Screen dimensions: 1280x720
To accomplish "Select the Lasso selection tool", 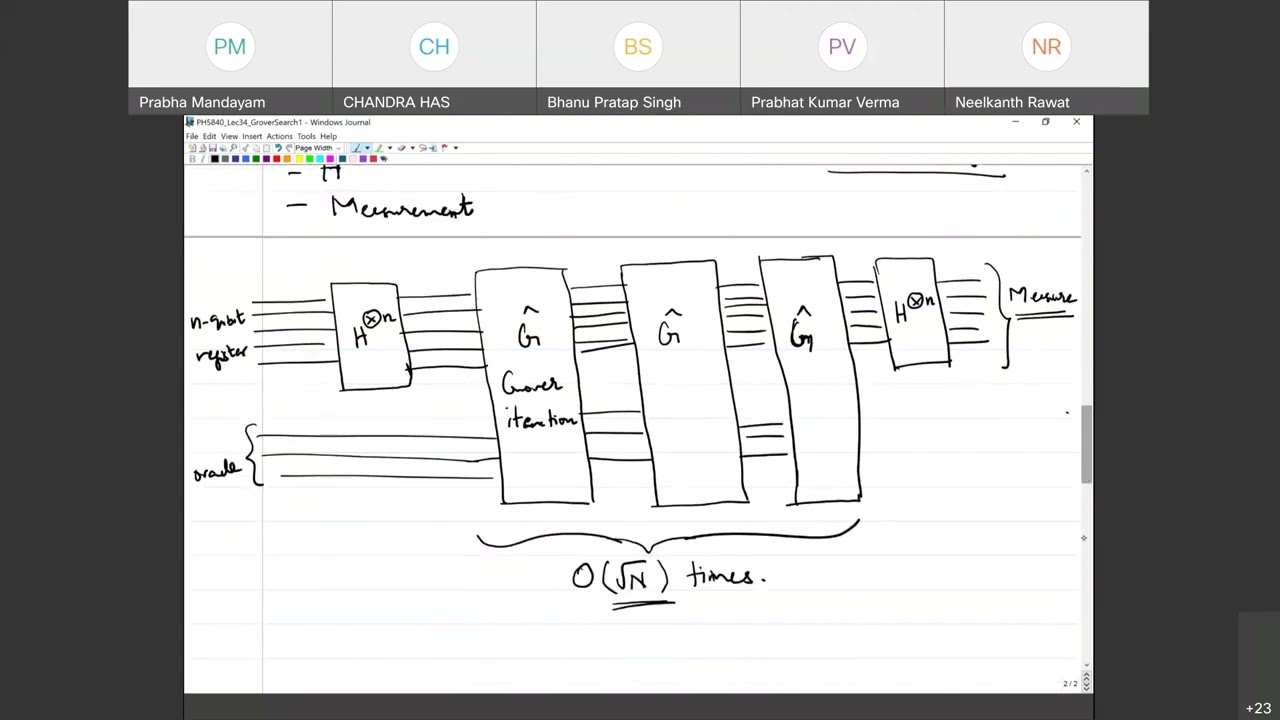I will pyautogui.click(x=423, y=148).
